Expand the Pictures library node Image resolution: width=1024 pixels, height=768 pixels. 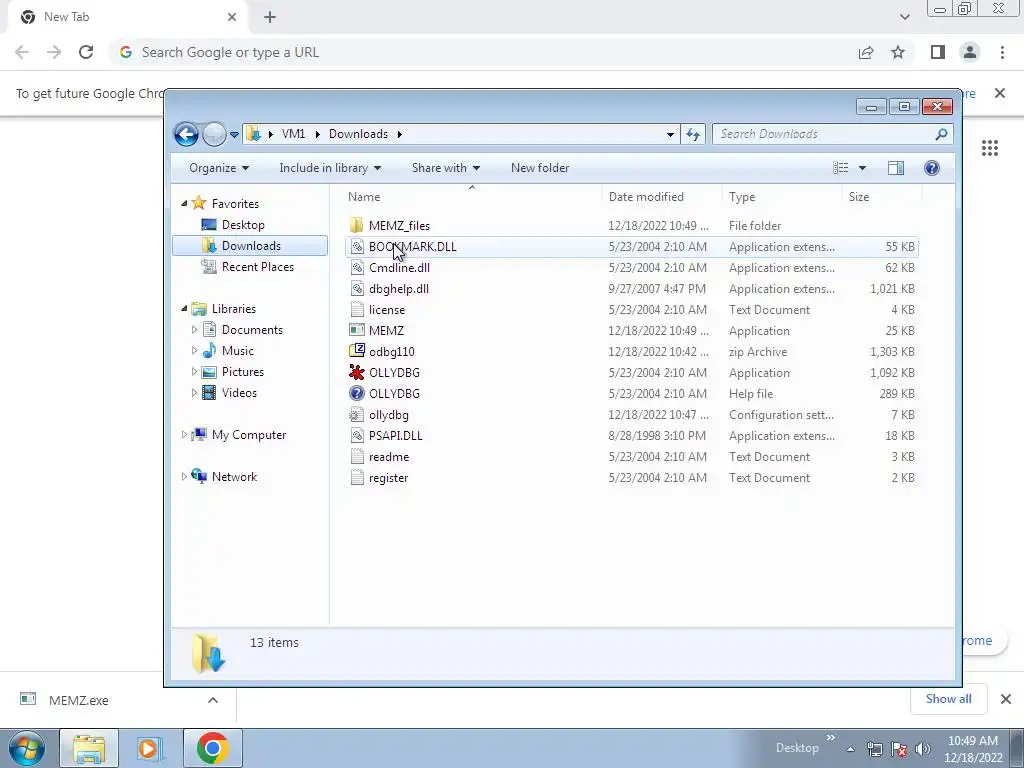click(194, 372)
